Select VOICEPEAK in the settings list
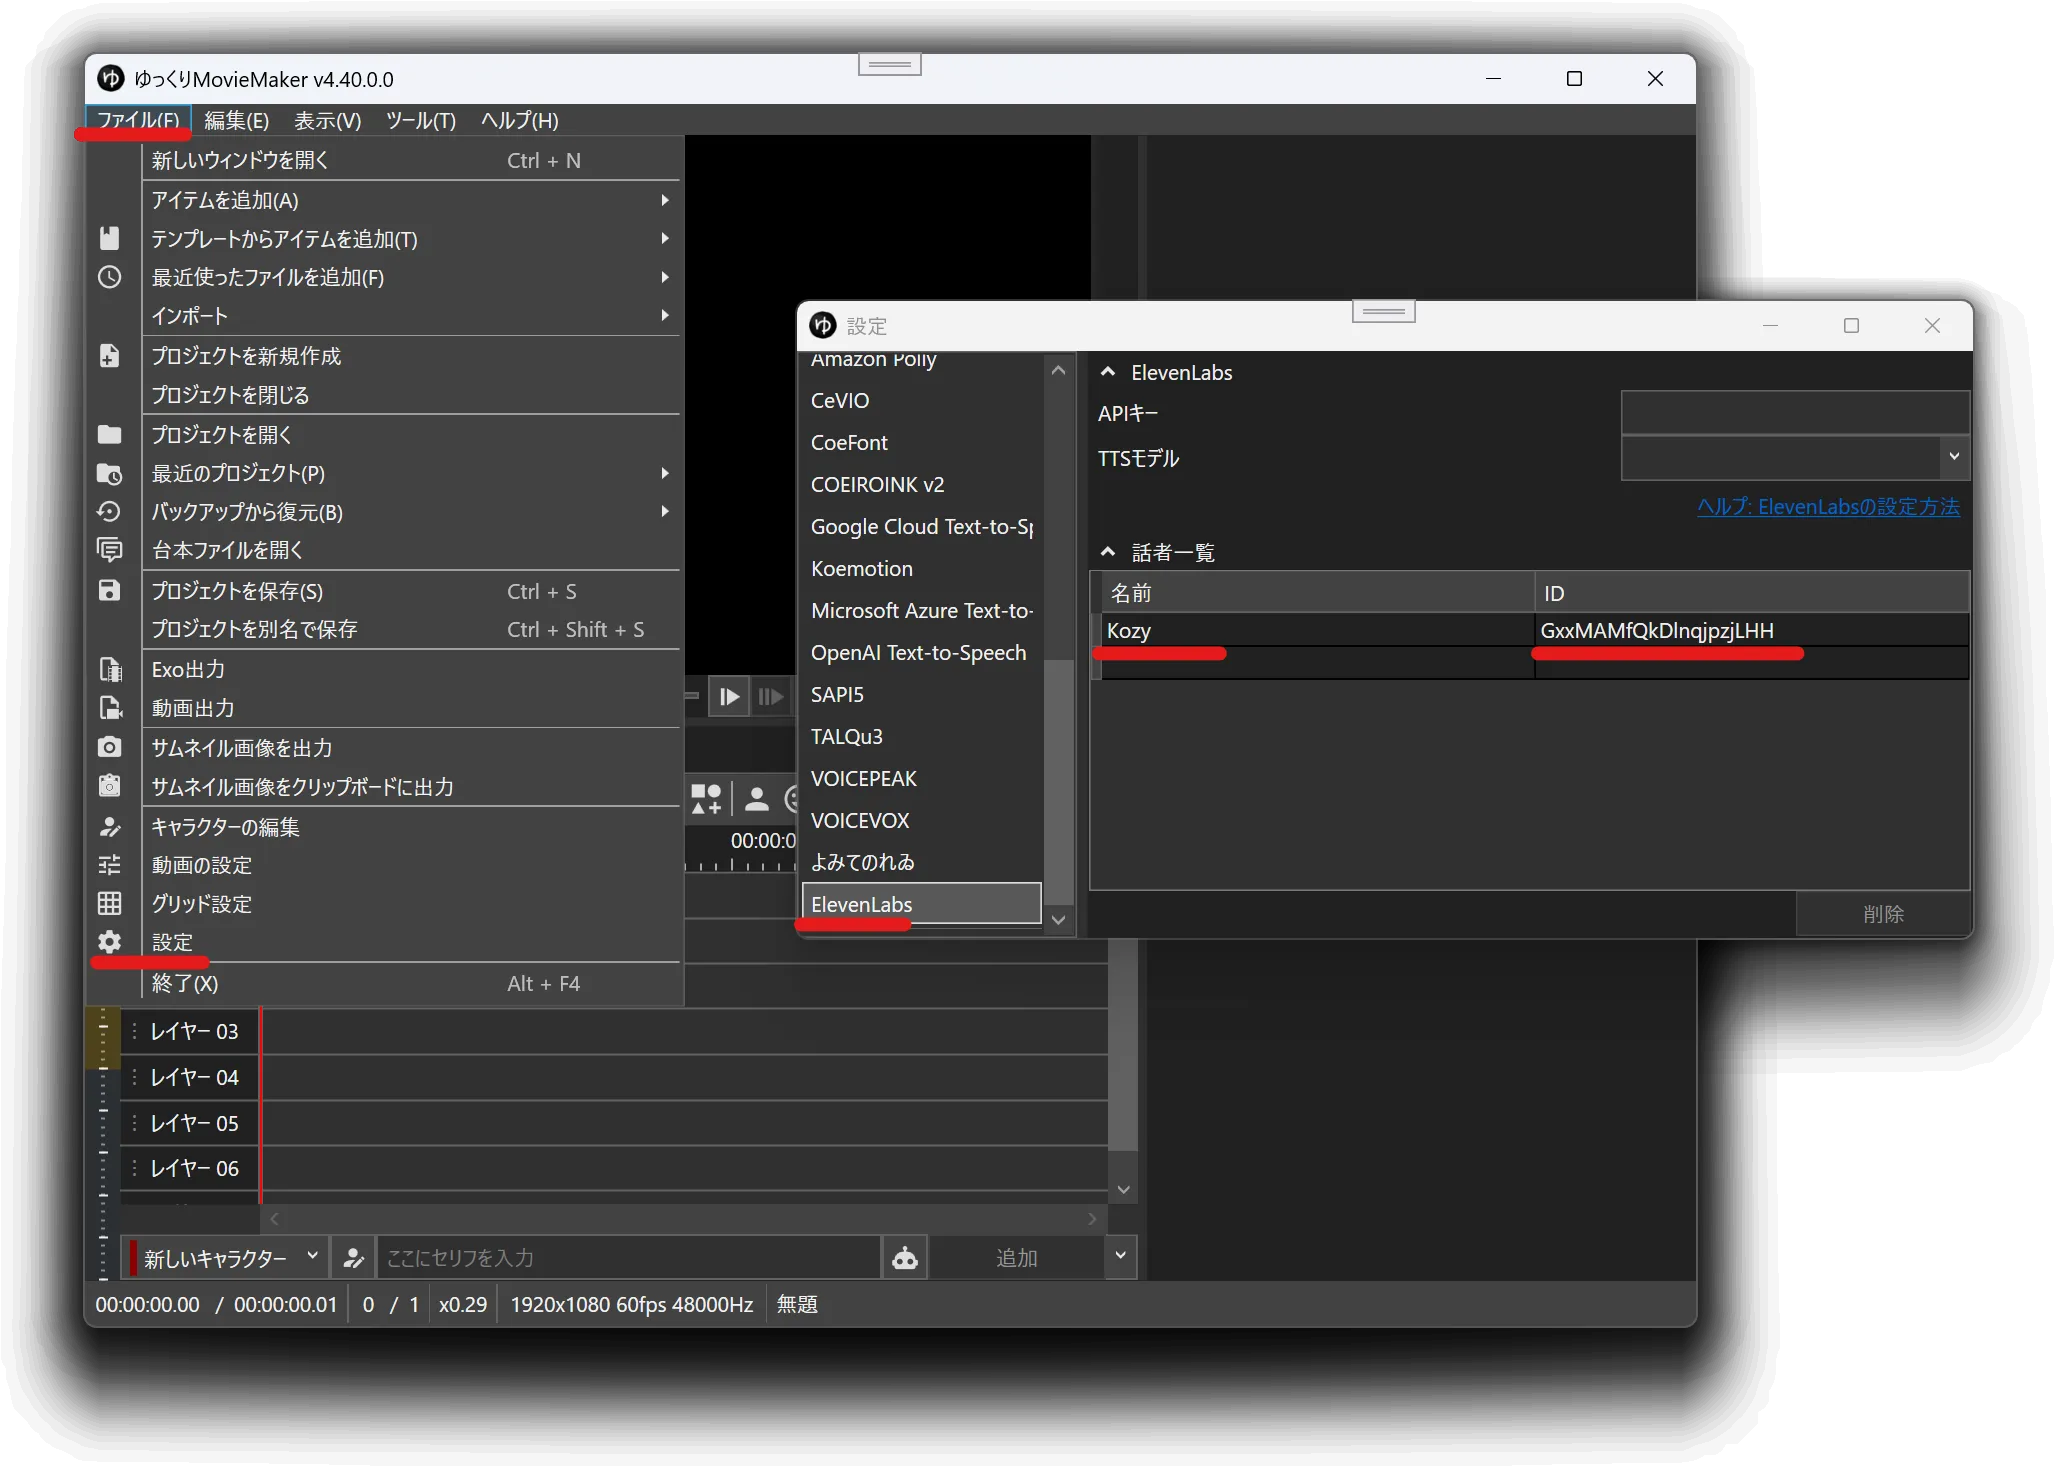Image resolution: width=2054 pixels, height=1466 pixels. click(921, 778)
